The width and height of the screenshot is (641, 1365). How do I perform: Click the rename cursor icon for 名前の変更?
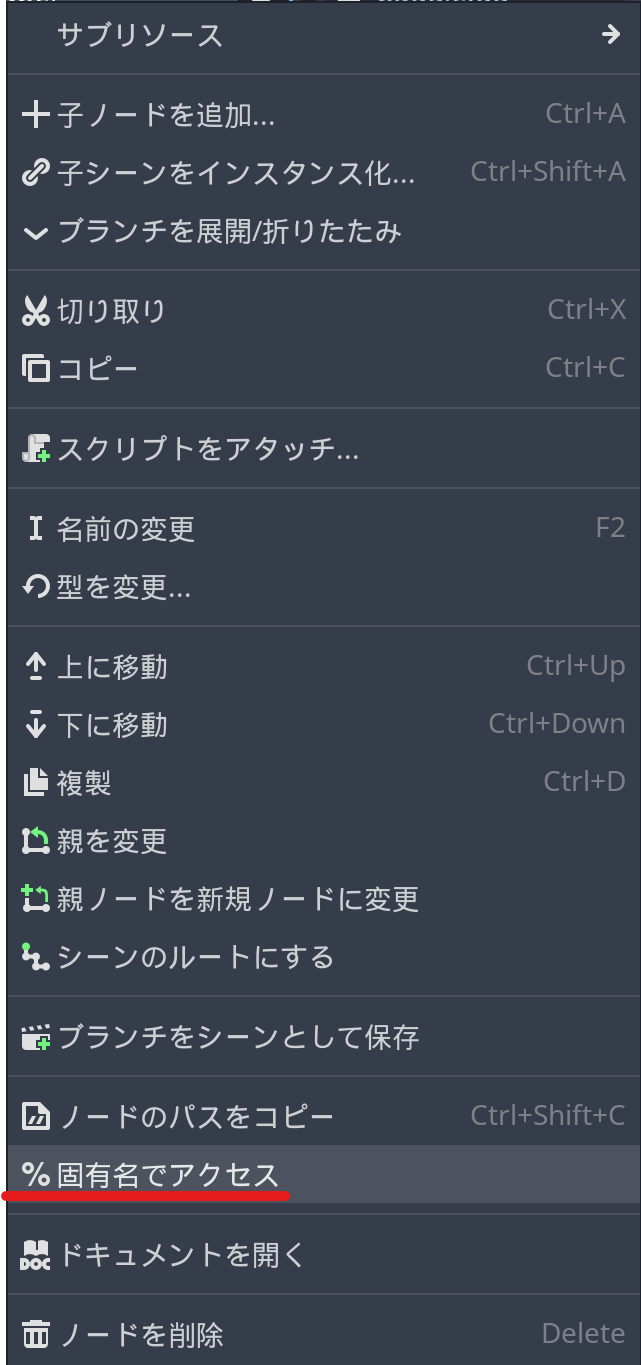coord(35,529)
